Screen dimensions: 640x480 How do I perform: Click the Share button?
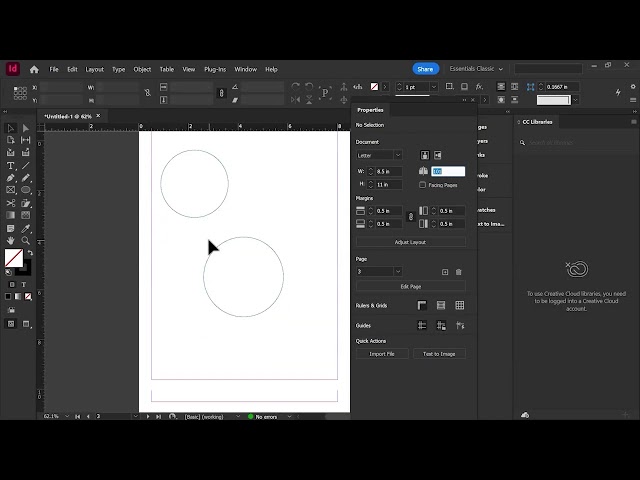click(x=425, y=69)
